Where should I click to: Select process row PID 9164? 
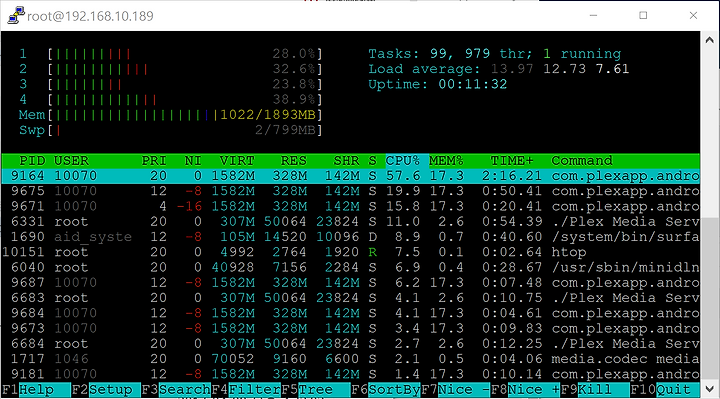click(351, 176)
